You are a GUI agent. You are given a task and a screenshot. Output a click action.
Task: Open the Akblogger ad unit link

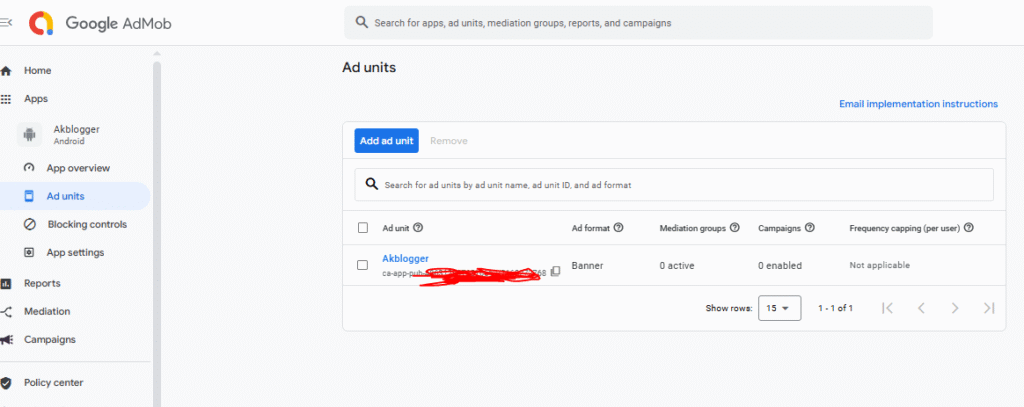pyautogui.click(x=406, y=259)
